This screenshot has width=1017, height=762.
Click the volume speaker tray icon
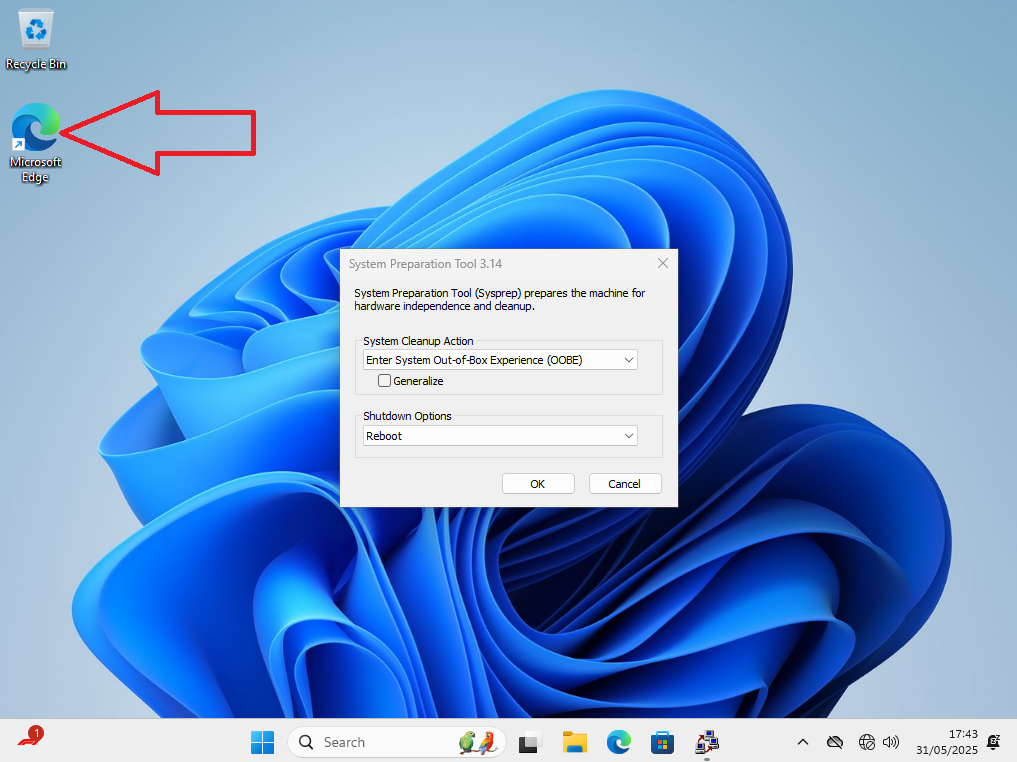(x=890, y=742)
